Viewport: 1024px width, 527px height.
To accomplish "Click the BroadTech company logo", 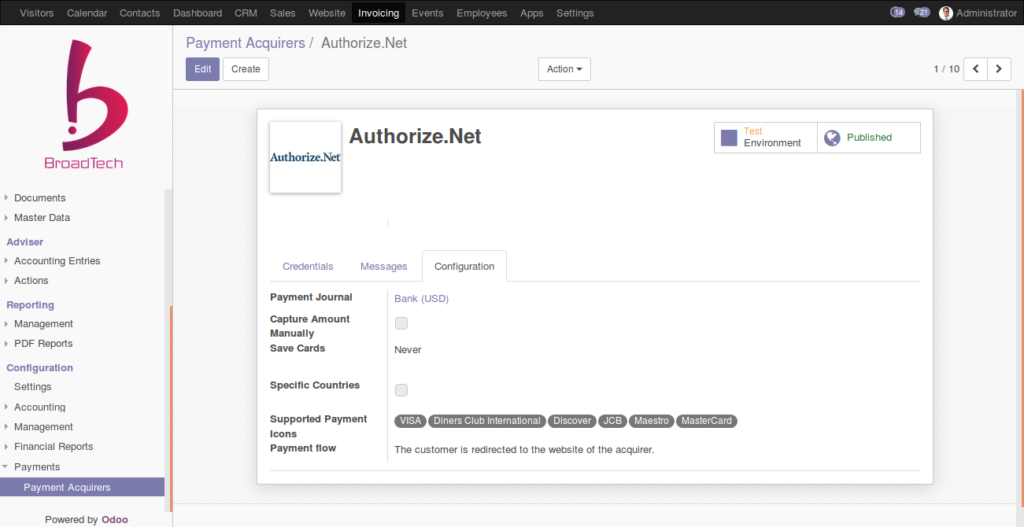I will coord(84,104).
